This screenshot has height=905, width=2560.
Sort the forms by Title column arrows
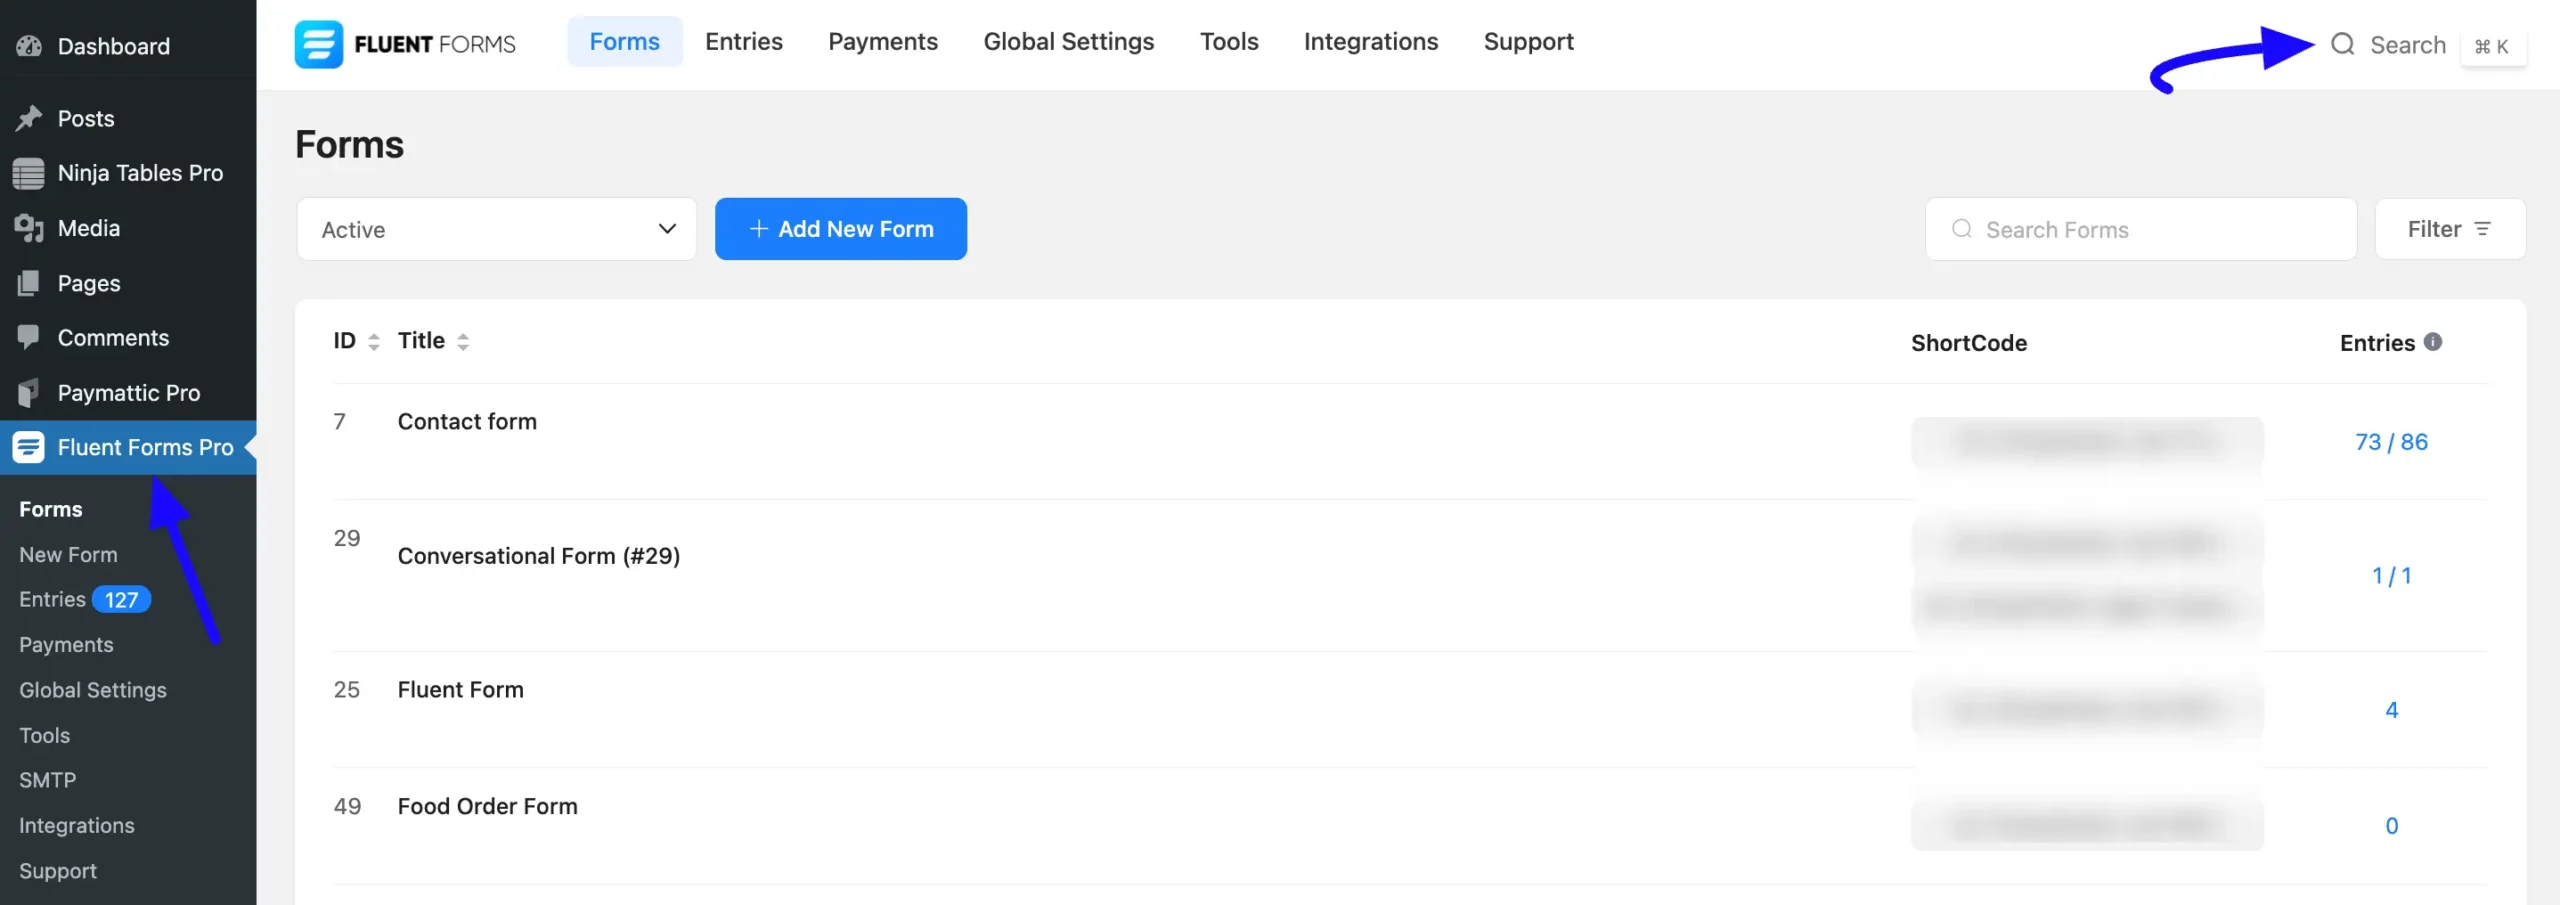(x=463, y=342)
